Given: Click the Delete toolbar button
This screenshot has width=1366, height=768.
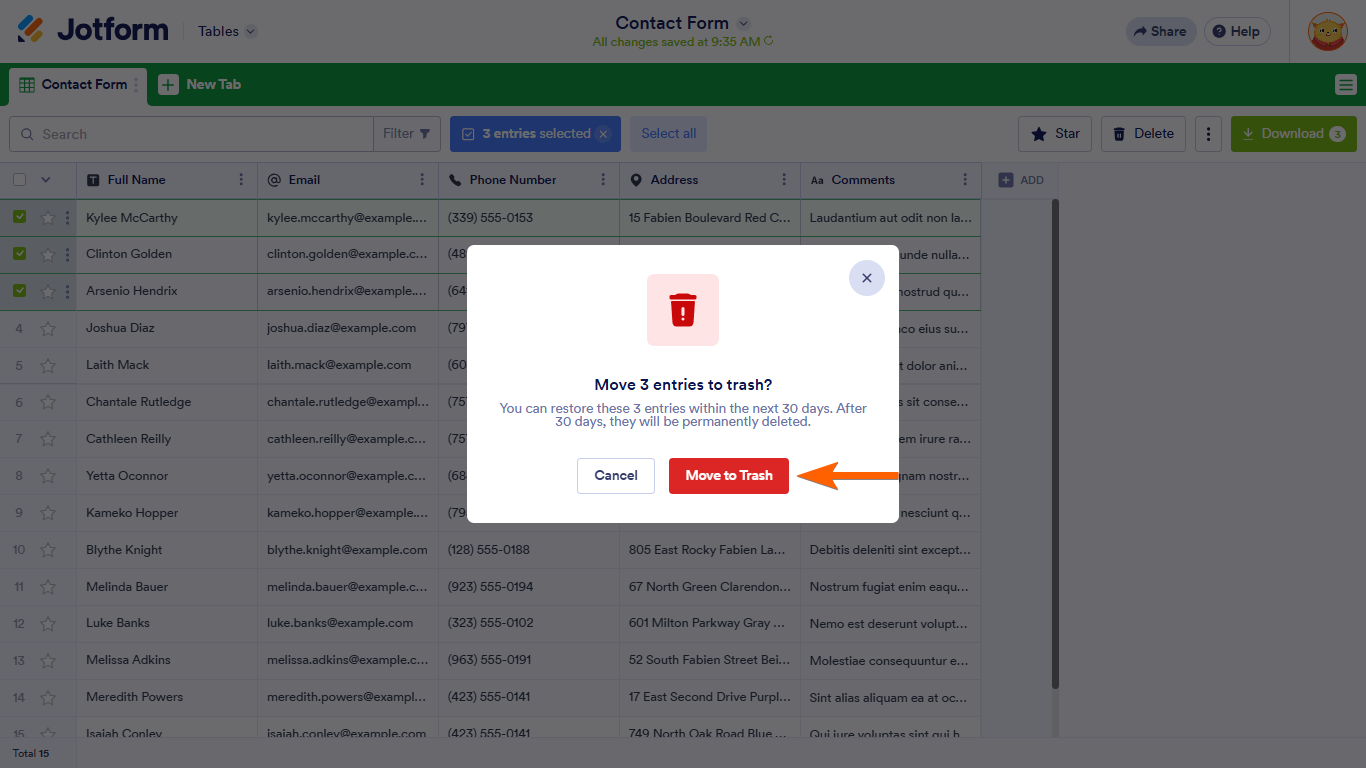Looking at the screenshot, I should 1144,134.
